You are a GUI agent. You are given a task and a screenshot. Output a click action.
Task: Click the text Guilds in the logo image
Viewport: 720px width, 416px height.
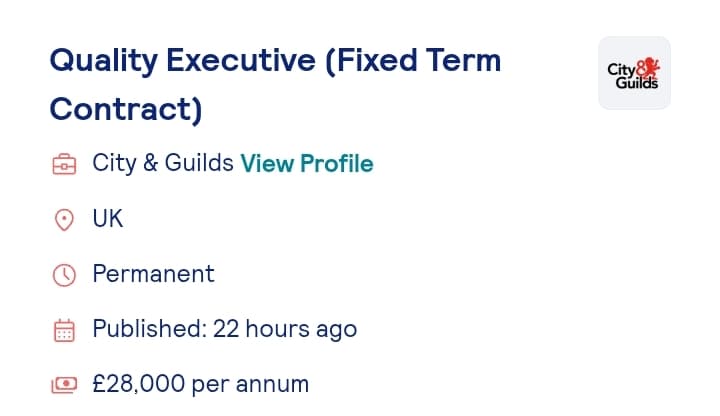[637, 83]
